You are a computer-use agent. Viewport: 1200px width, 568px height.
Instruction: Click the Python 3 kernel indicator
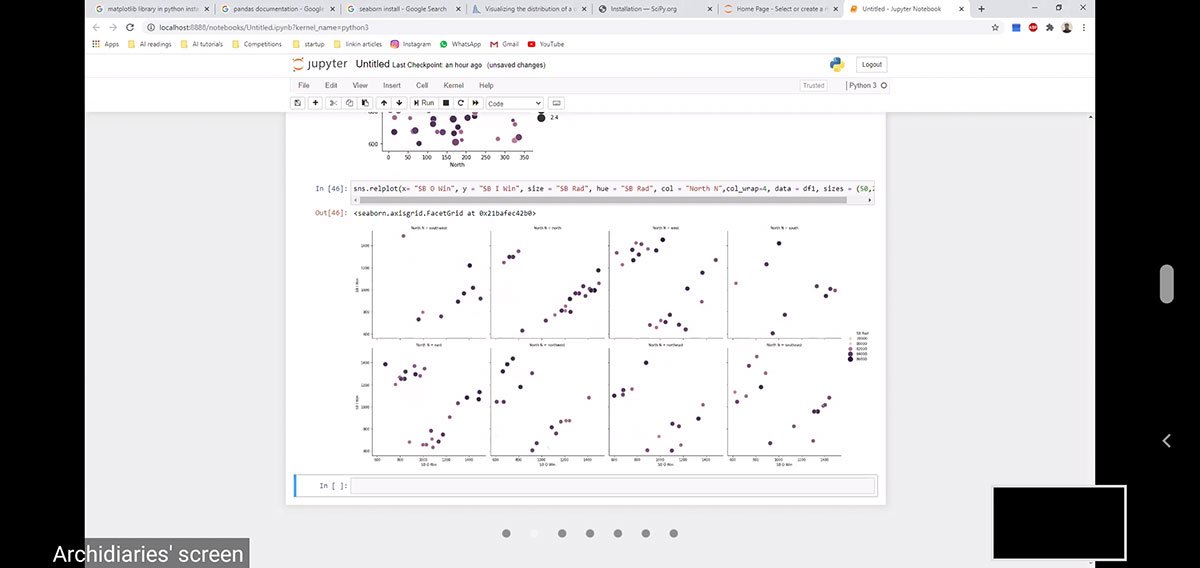(x=867, y=86)
